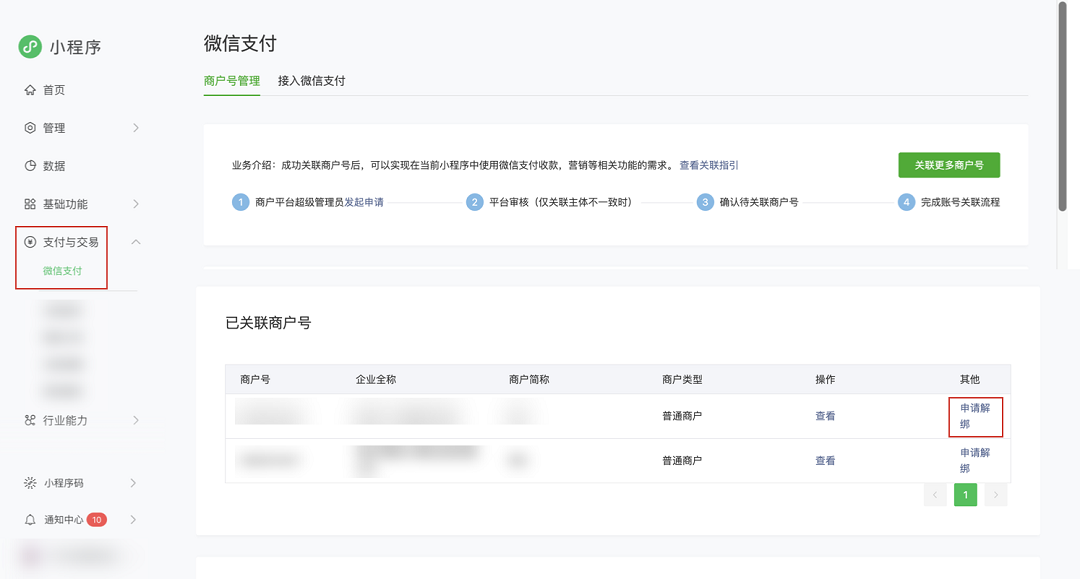This screenshot has width=1080, height=579.
Task: Select page 1 in pagination
Action: tap(965, 495)
